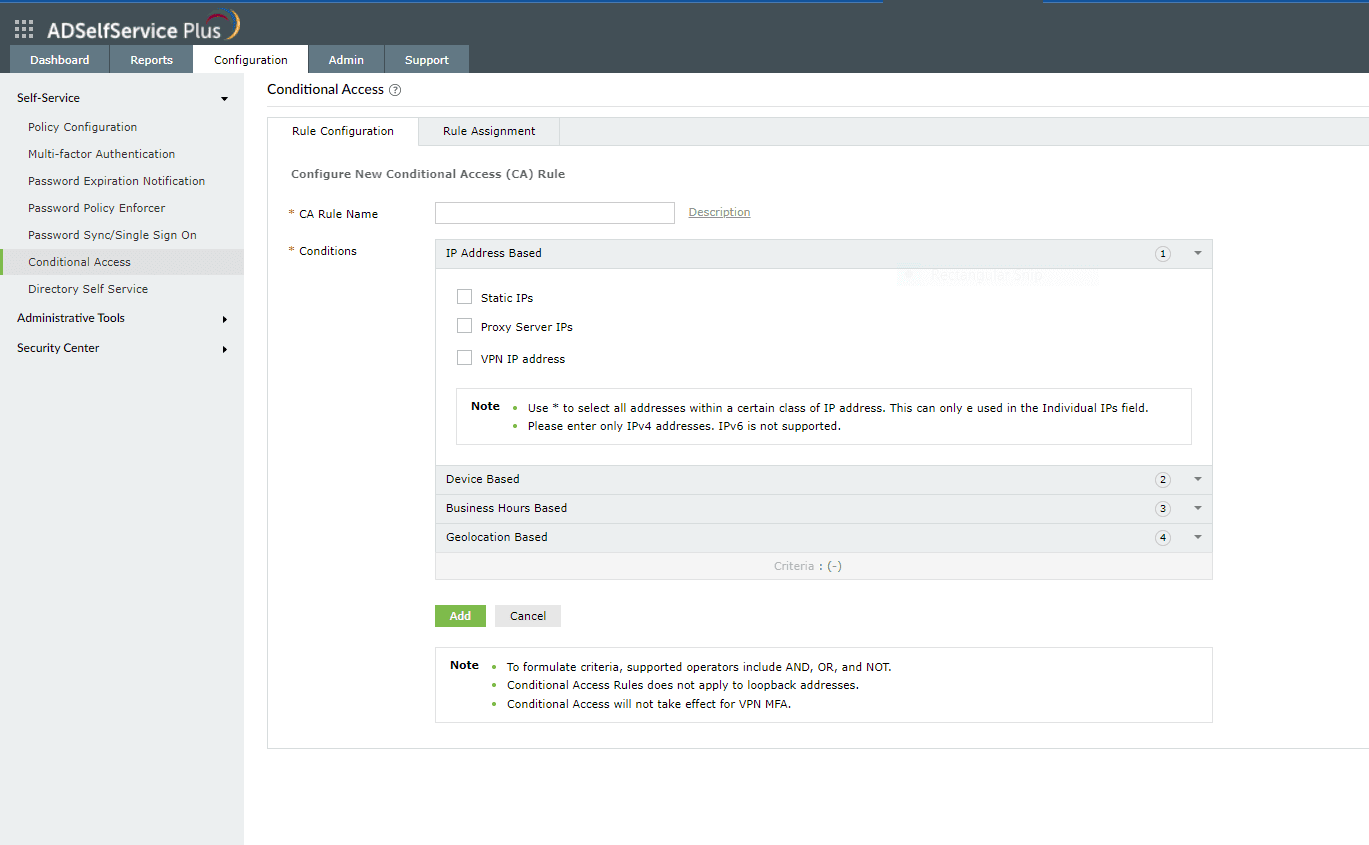Click the VPN MFA note line
The height and width of the screenshot is (845, 1369).
point(649,704)
